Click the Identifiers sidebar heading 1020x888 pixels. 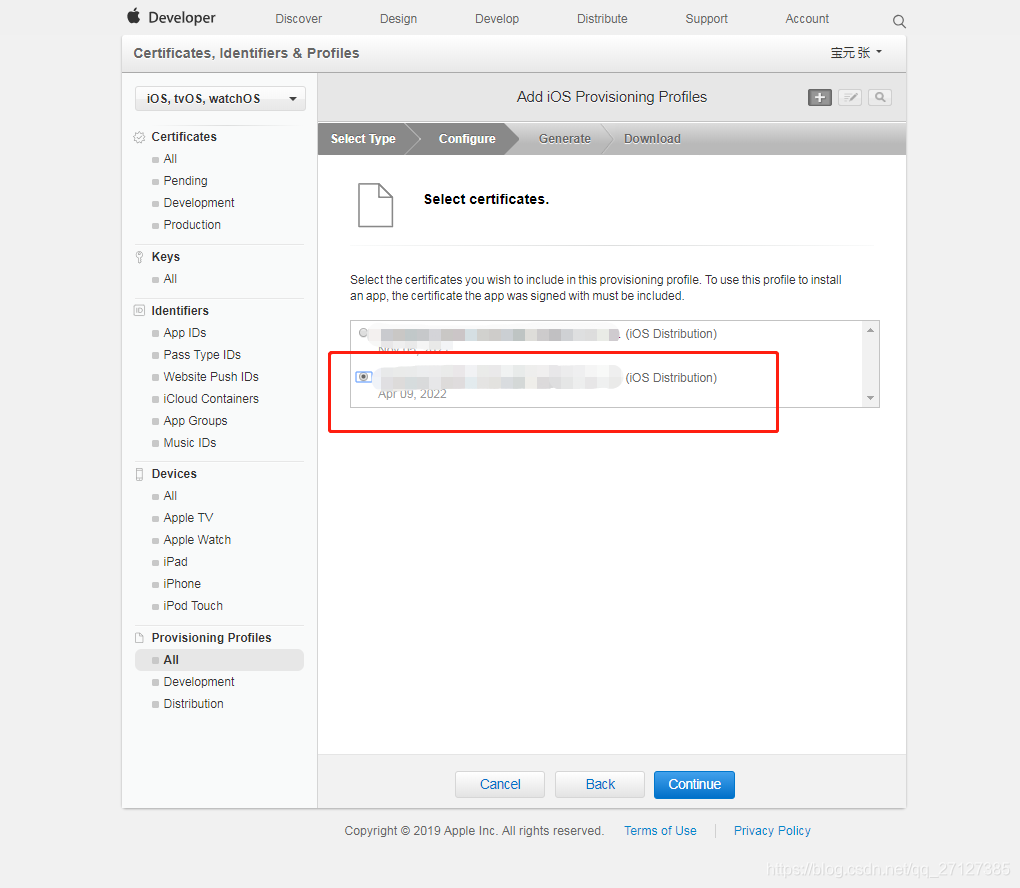(180, 311)
